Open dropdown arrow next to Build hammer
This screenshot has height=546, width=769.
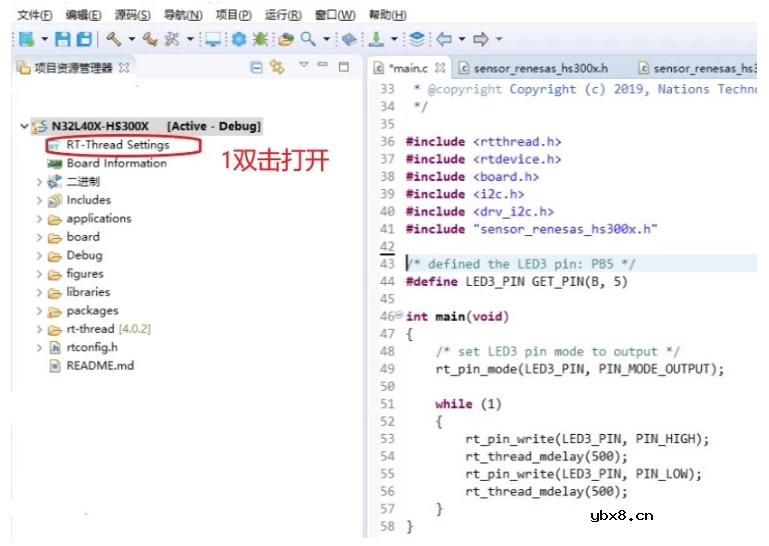click(x=130, y=40)
